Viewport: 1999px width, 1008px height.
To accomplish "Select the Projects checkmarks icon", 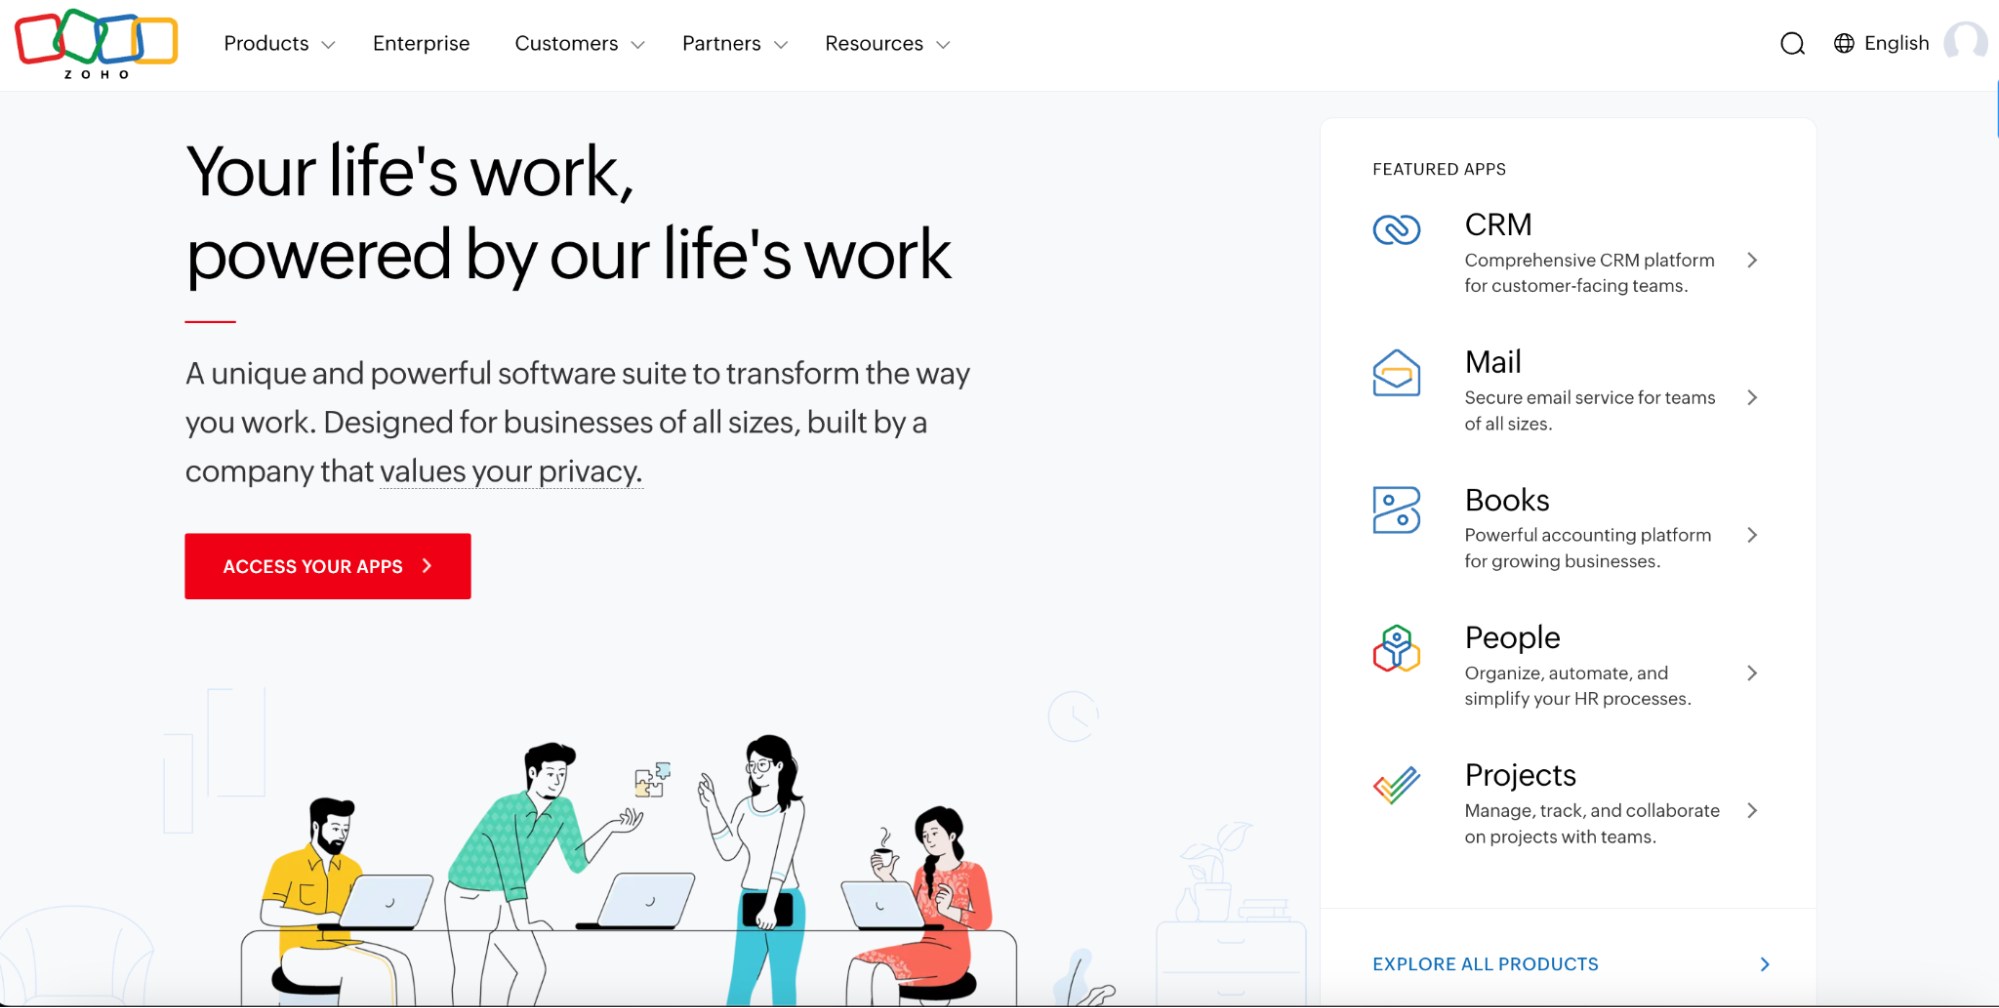I will 1397,786.
